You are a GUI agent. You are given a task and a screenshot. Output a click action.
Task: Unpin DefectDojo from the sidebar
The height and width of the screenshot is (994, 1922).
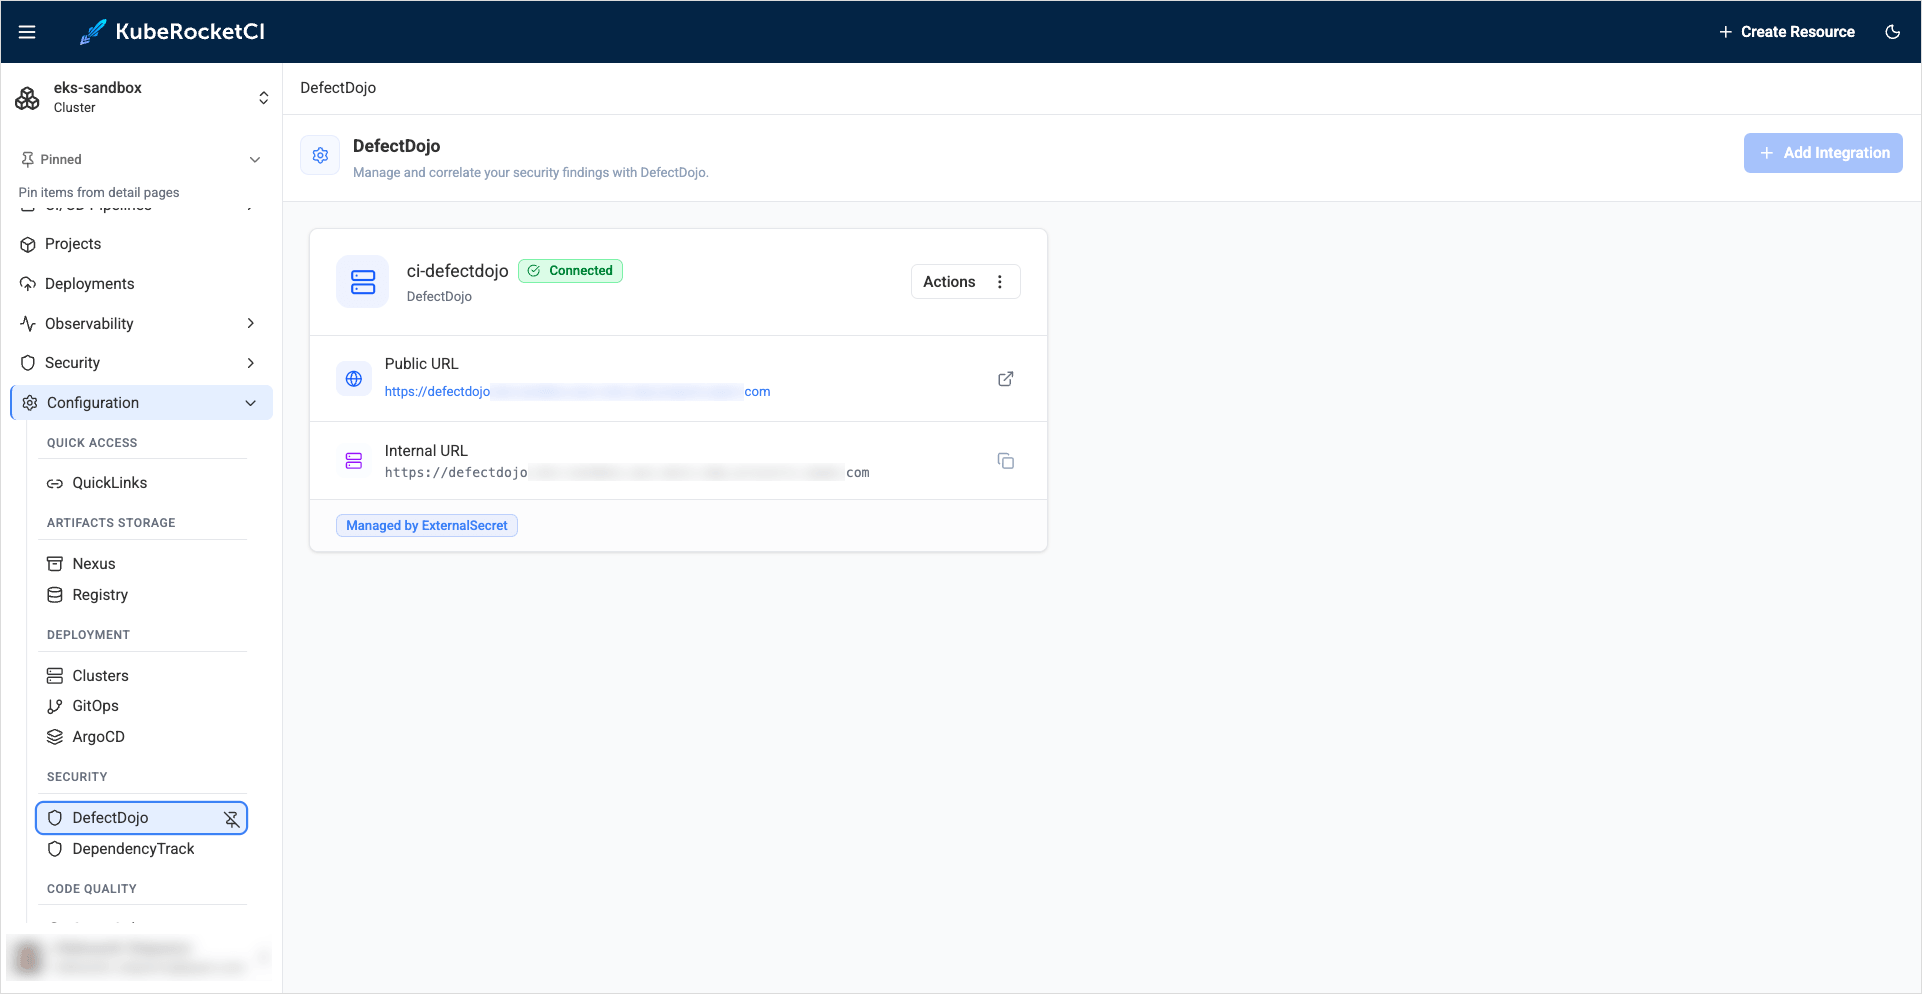coord(231,819)
